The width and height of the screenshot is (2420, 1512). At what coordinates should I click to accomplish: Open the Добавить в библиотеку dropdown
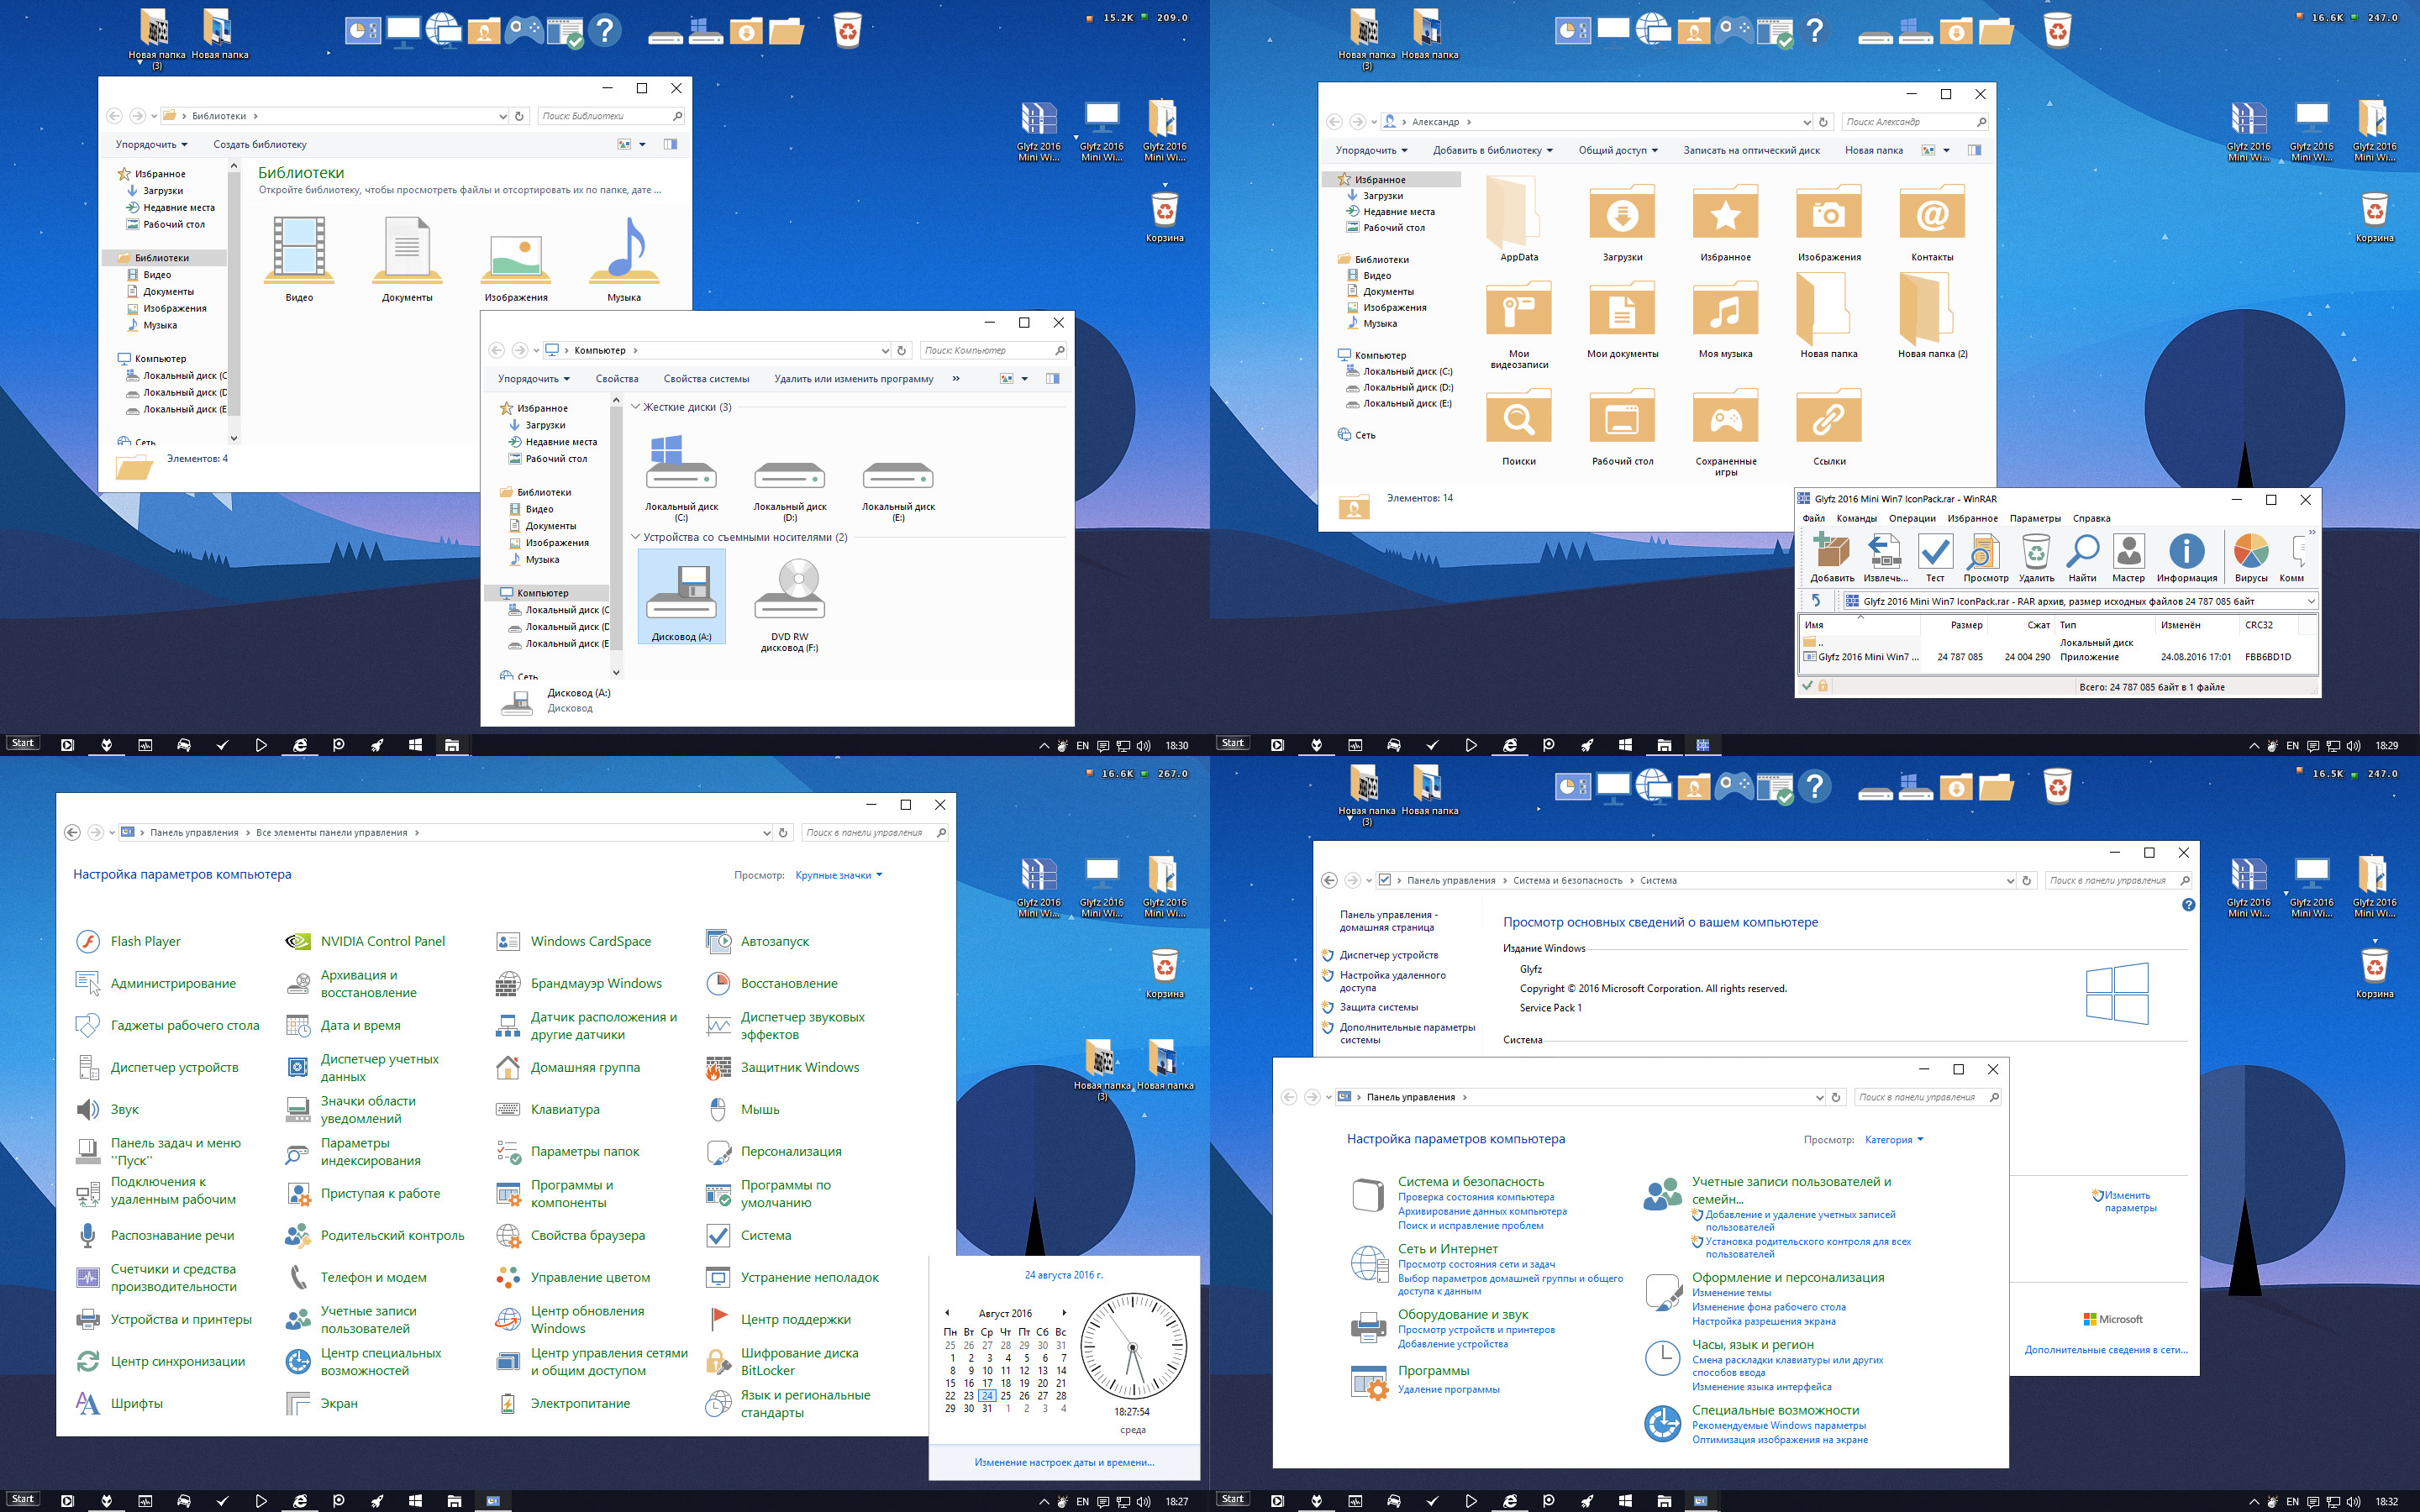pyautogui.click(x=1492, y=150)
